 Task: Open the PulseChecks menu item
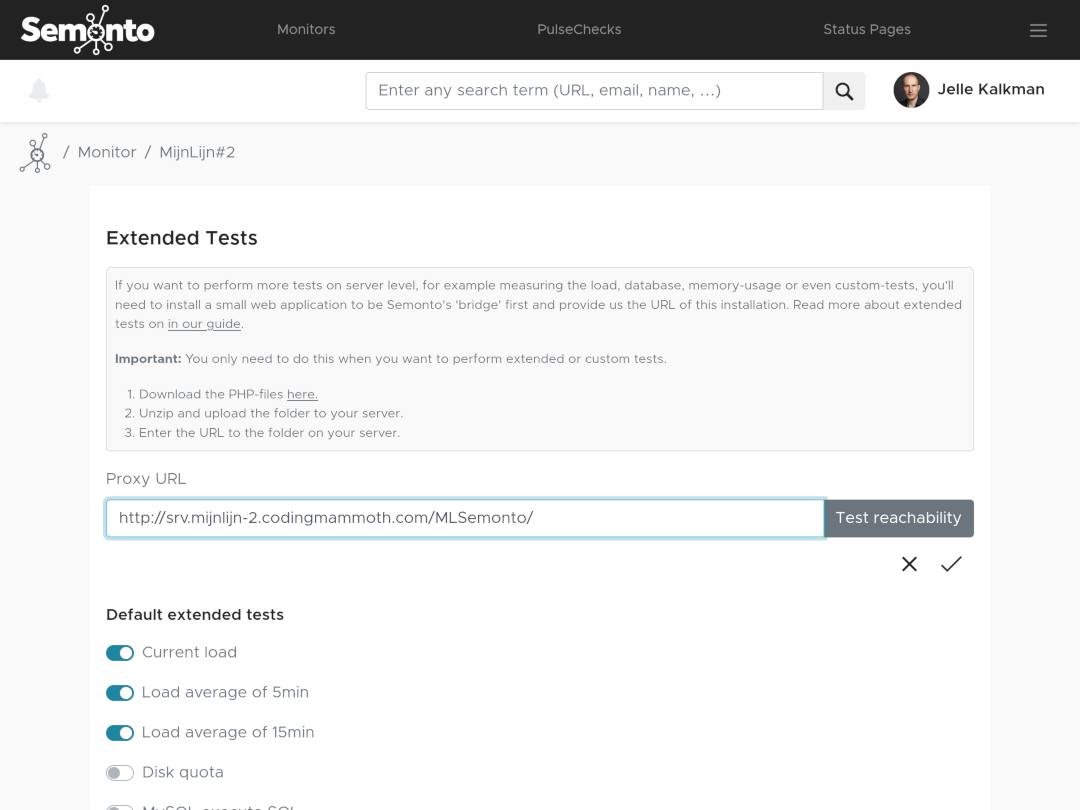(x=579, y=30)
